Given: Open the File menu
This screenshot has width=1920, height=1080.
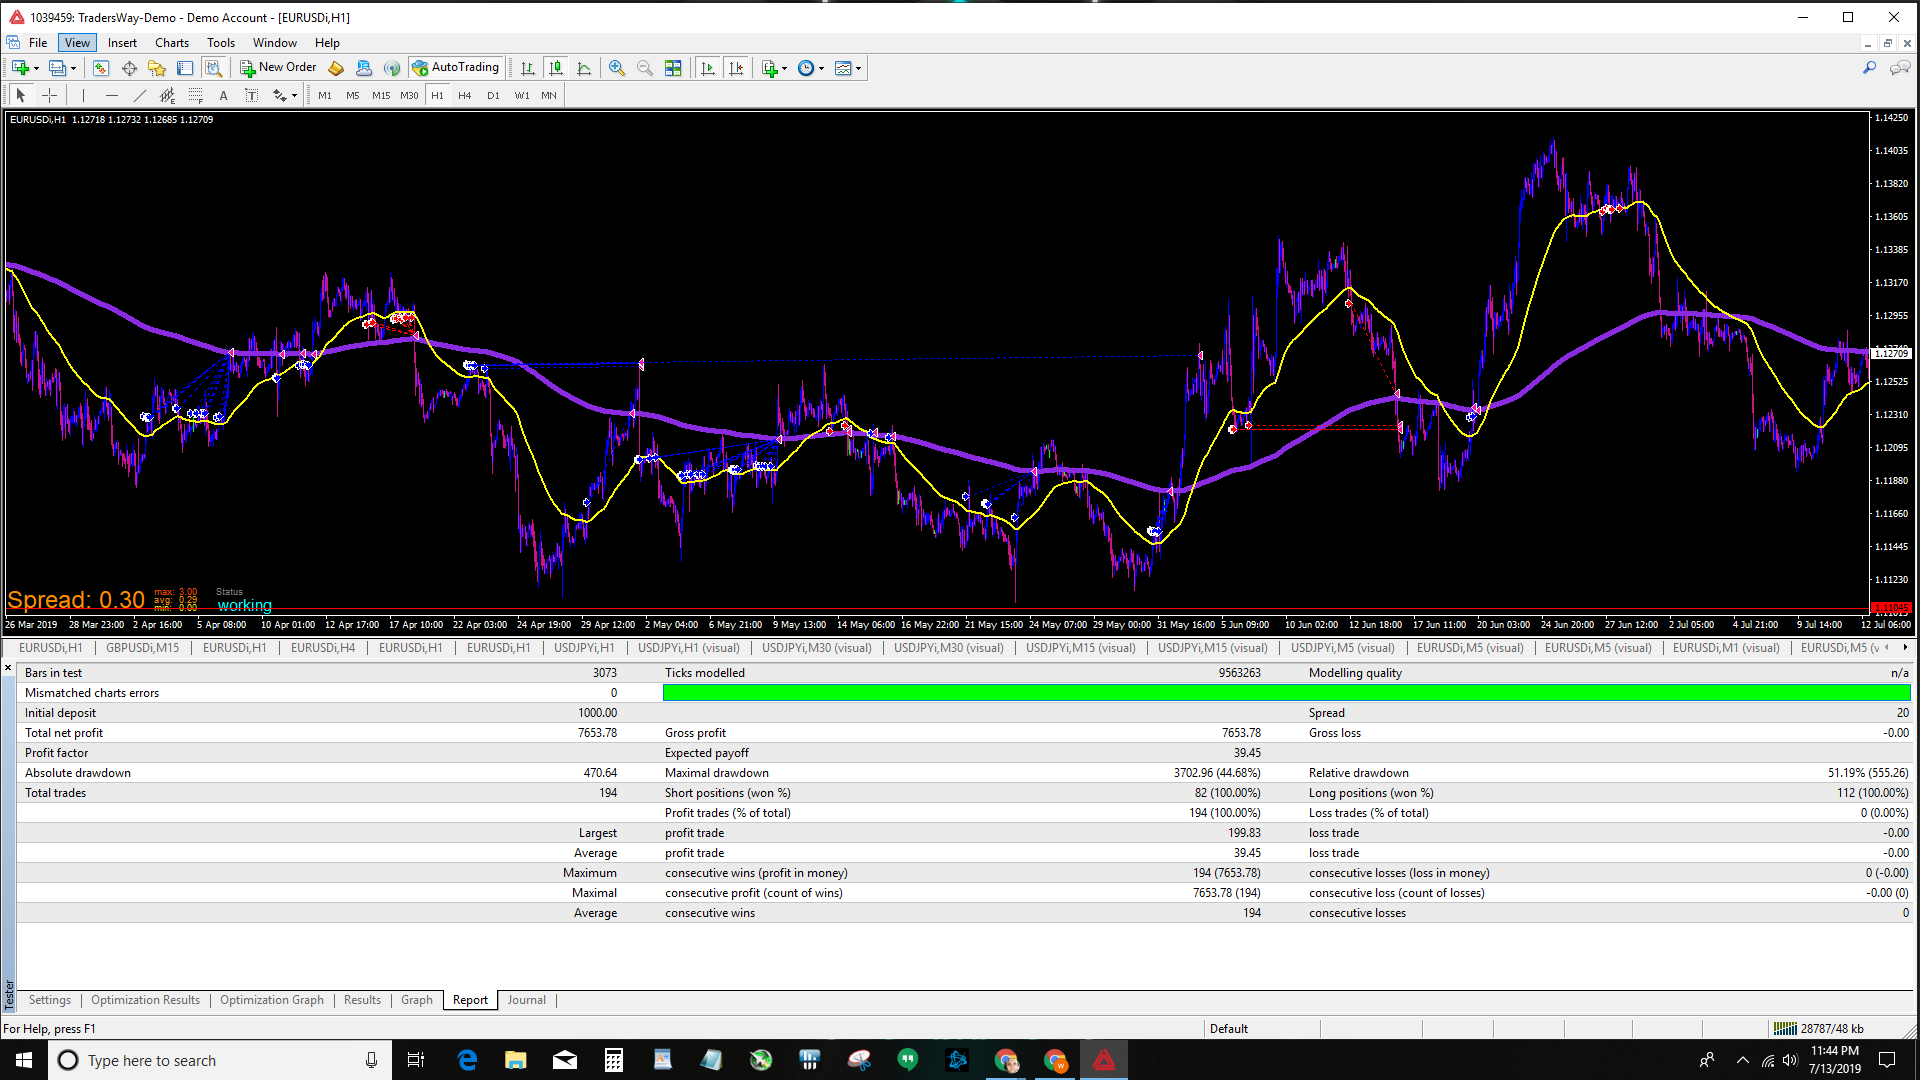Looking at the screenshot, I should (x=38, y=42).
